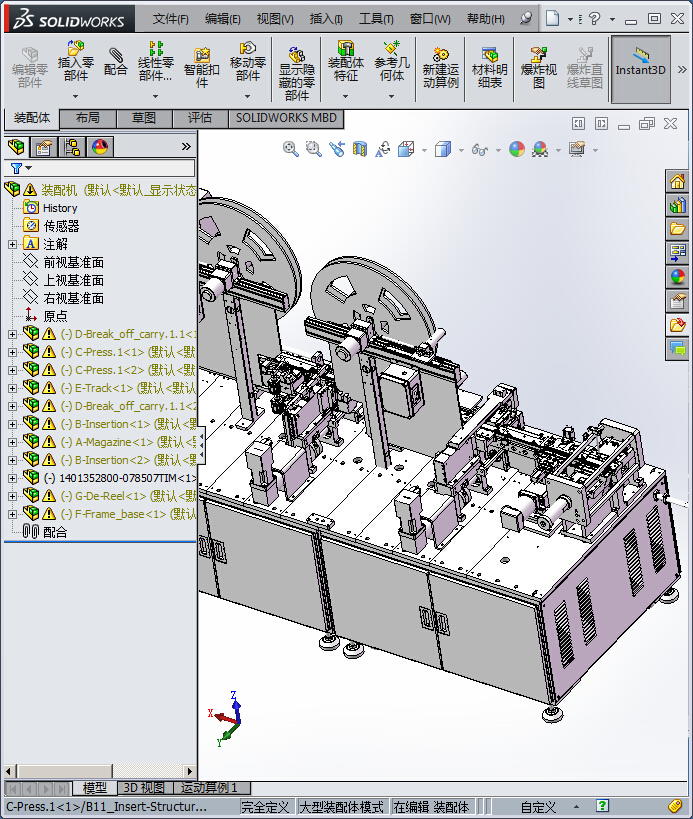The image size is (693, 819).
Task: Select 原点 origin in tree
Action: [55, 317]
